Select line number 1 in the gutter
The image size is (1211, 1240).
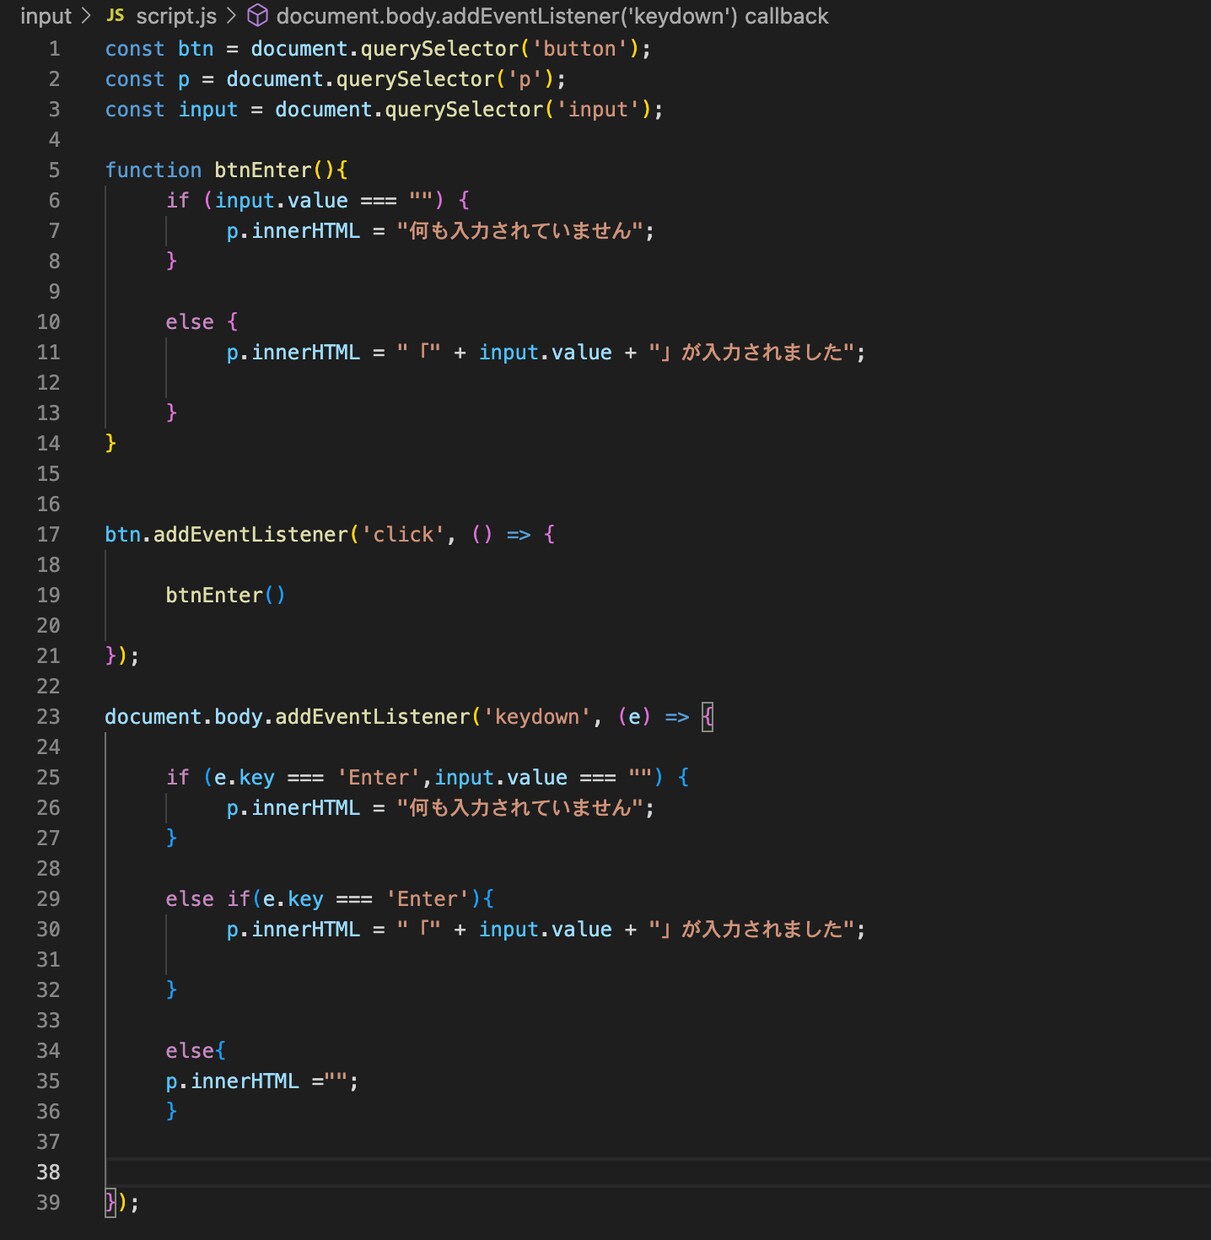pyautogui.click(x=54, y=49)
